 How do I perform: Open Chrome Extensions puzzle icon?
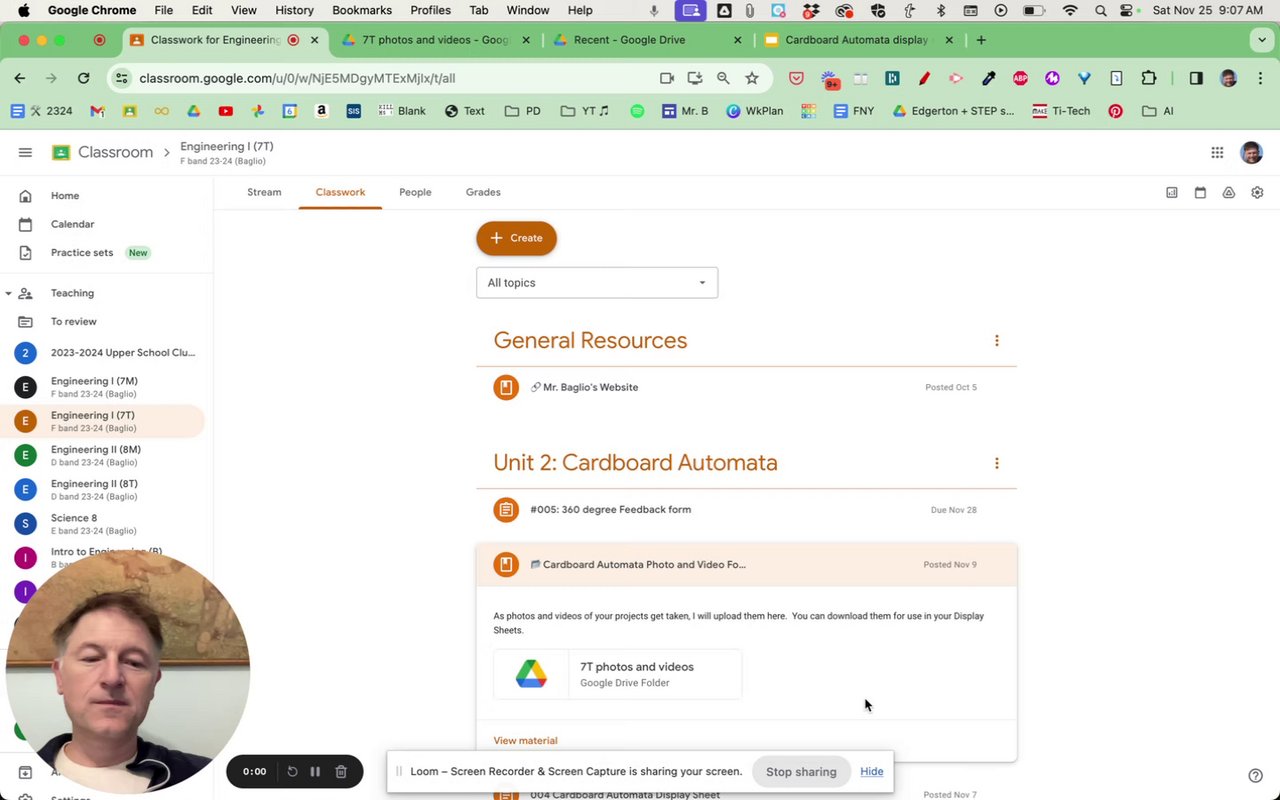tap(1148, 78)
